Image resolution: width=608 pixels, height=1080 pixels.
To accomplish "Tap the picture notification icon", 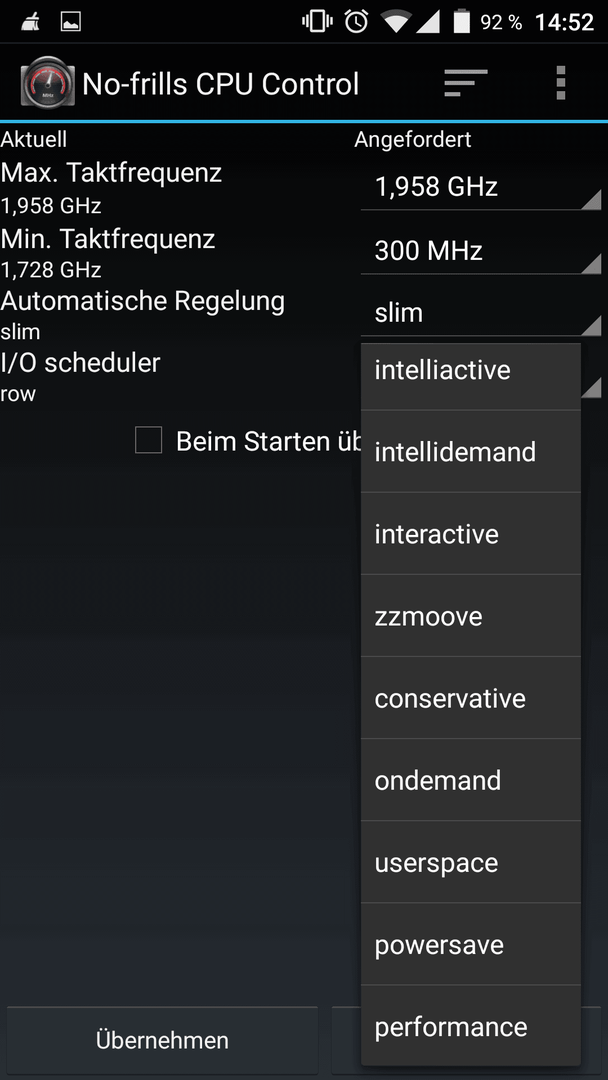I will [x=70, y=22].
